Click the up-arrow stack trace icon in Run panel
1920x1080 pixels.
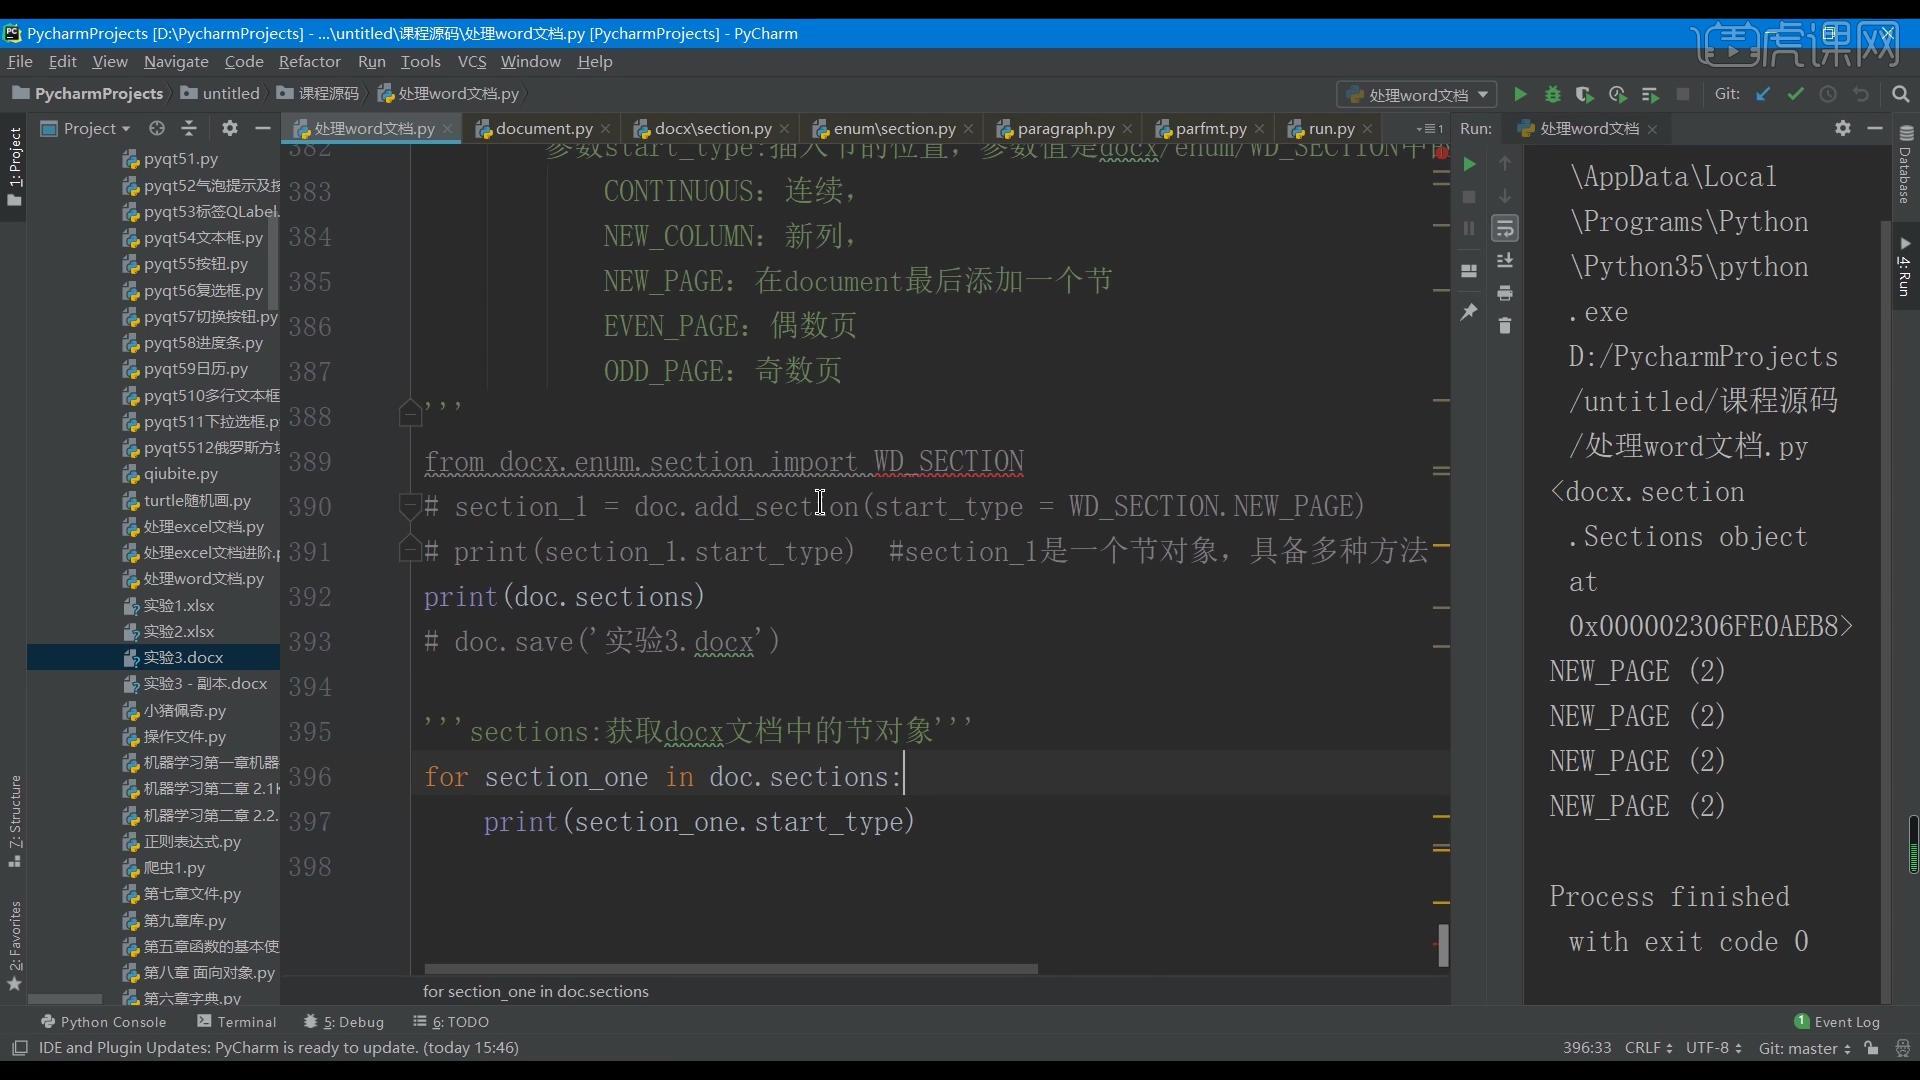1505,163
